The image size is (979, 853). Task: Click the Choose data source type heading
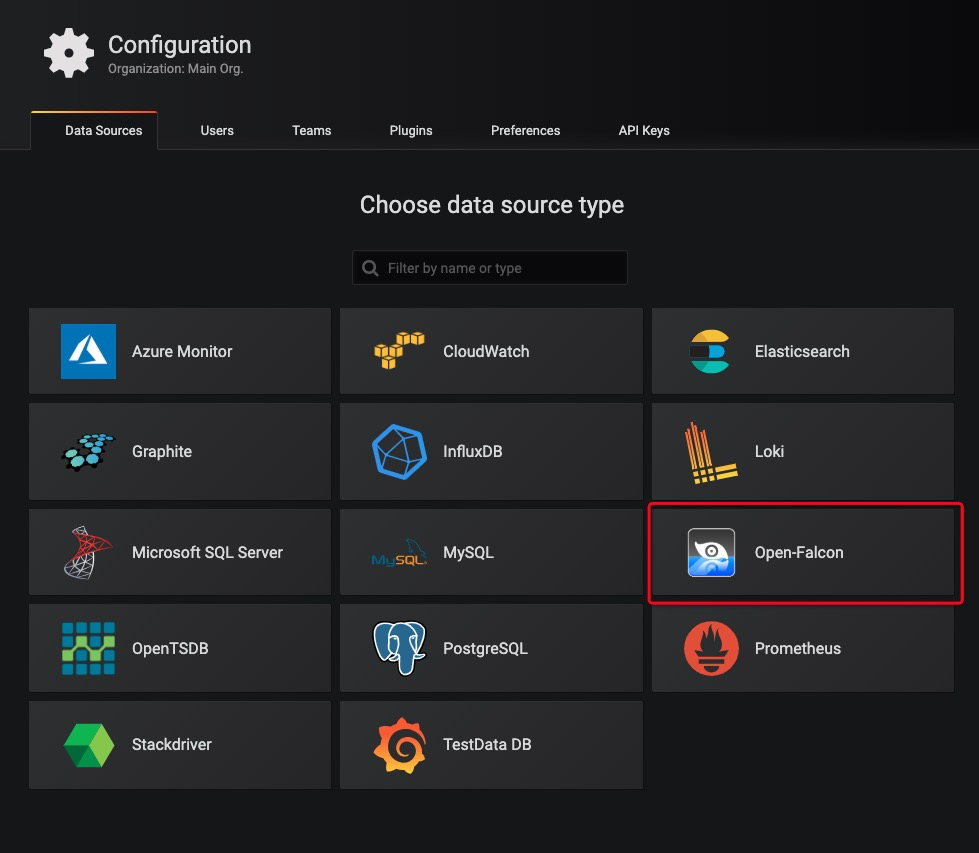coord(492,205)
